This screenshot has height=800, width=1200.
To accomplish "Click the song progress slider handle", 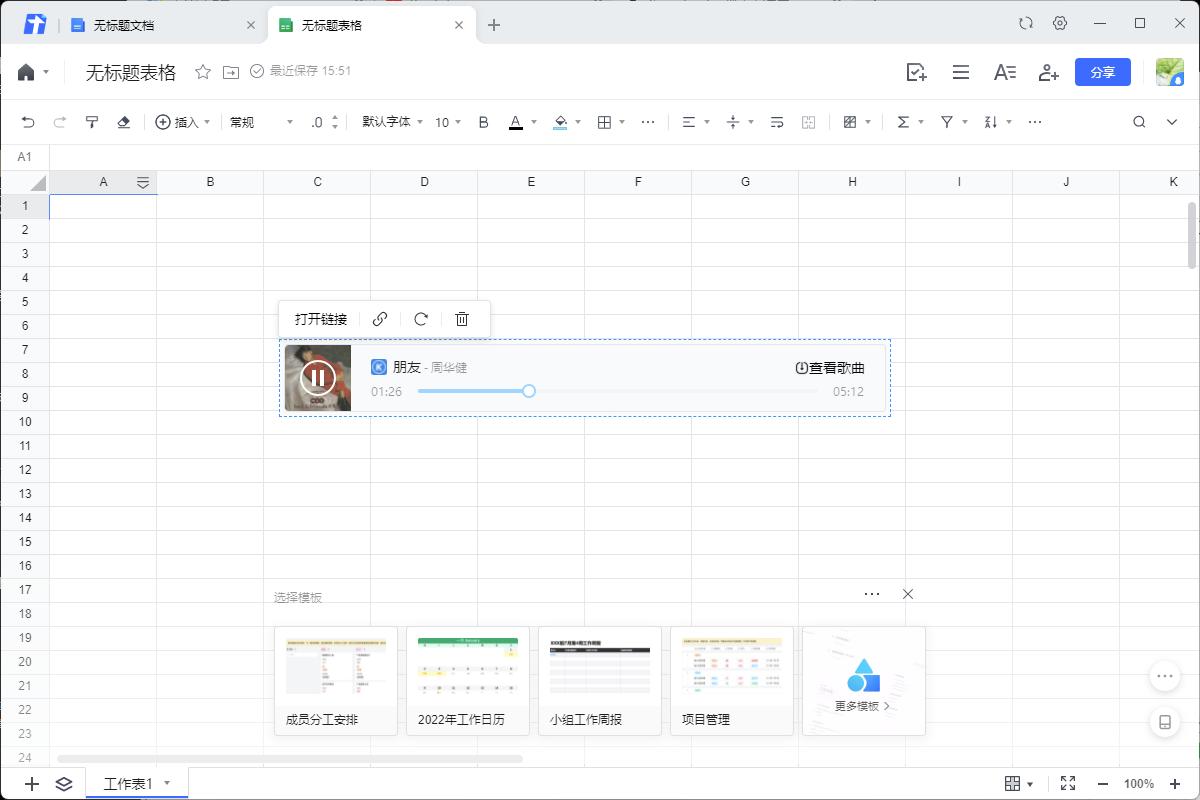I will coord(529,391).
